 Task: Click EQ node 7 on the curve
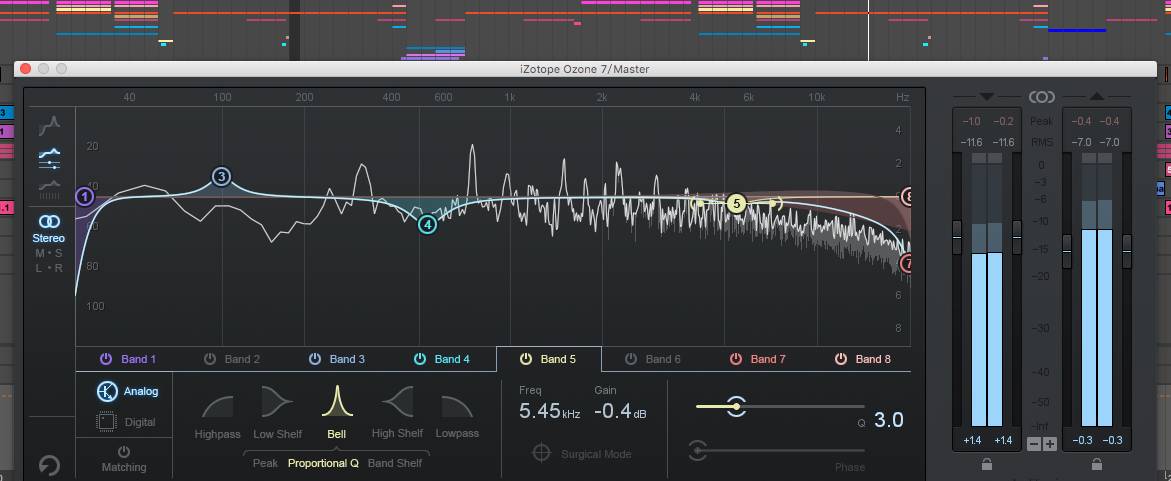[907, 264]
